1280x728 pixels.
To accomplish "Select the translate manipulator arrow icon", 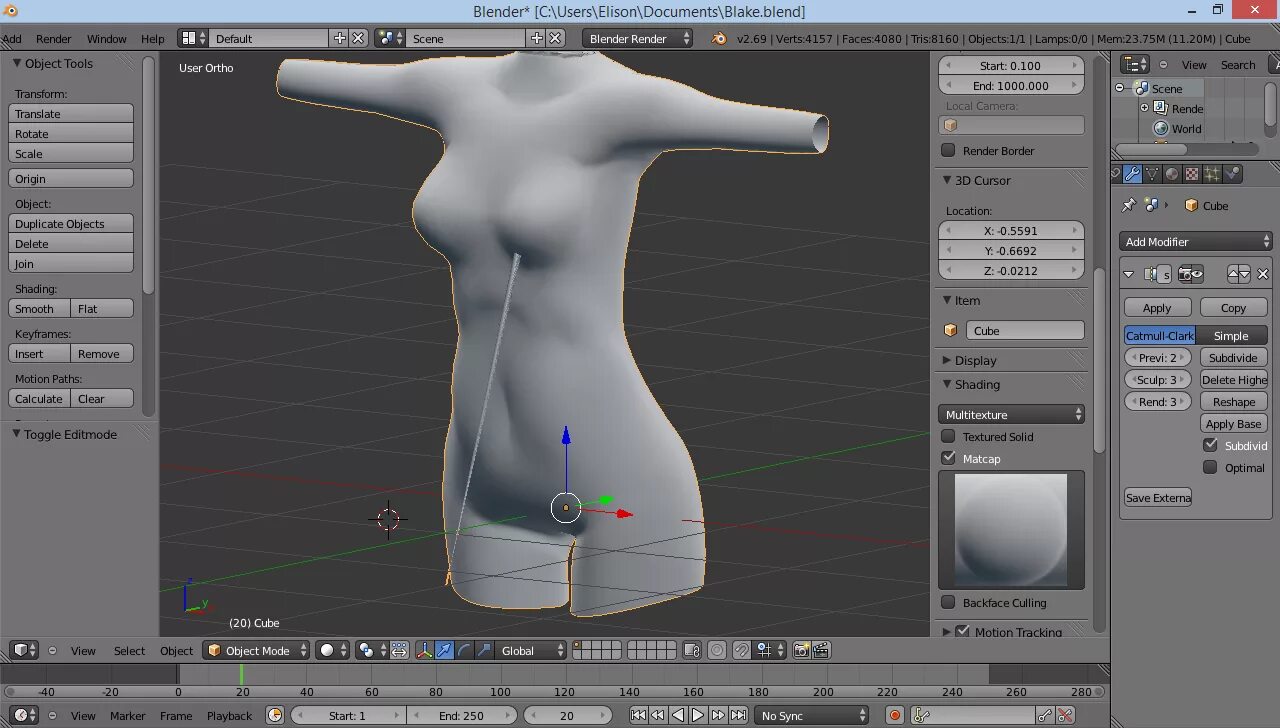I will pos(444,650).
